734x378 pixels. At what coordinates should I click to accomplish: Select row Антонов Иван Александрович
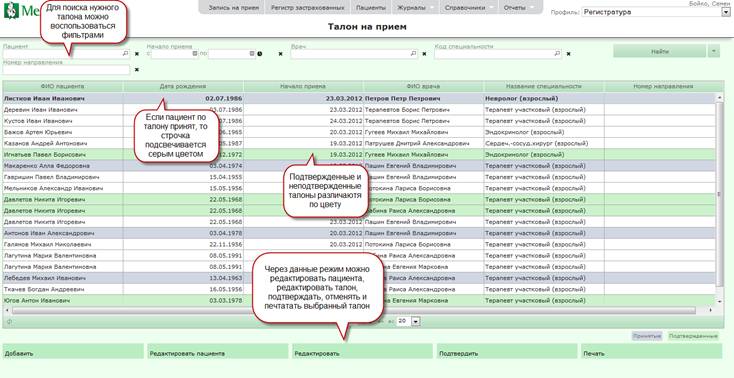(359, 233)
